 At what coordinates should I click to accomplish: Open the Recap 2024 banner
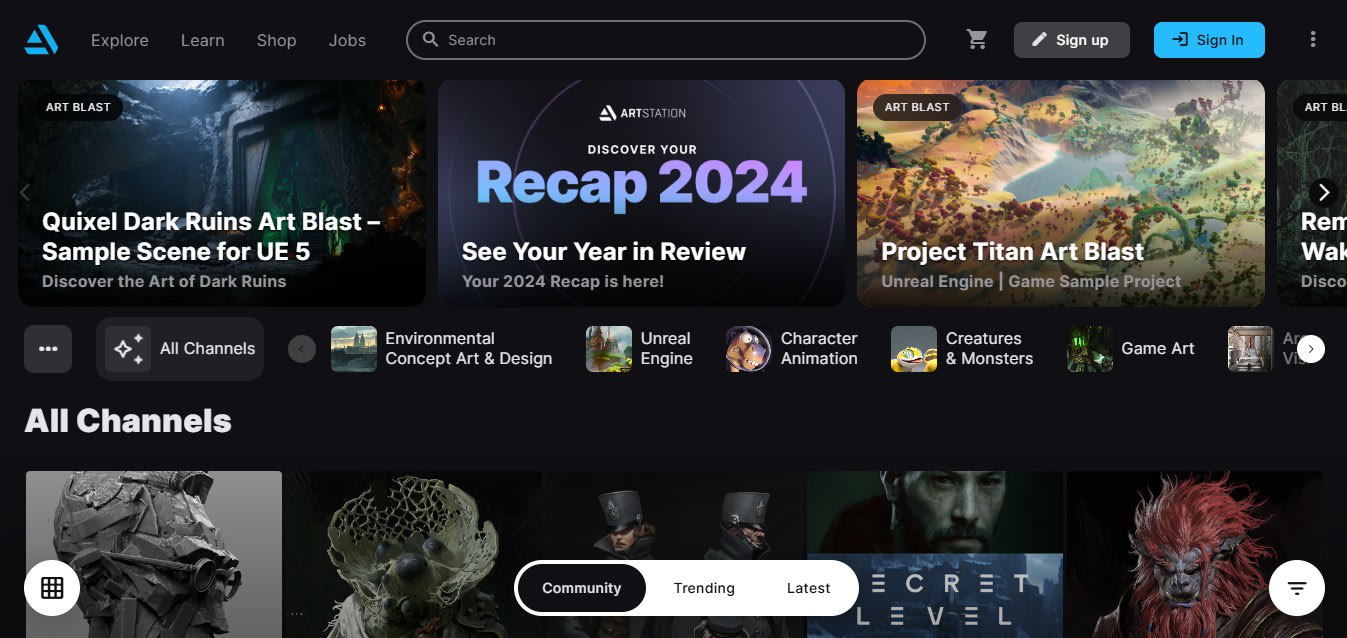pos(641,193)
